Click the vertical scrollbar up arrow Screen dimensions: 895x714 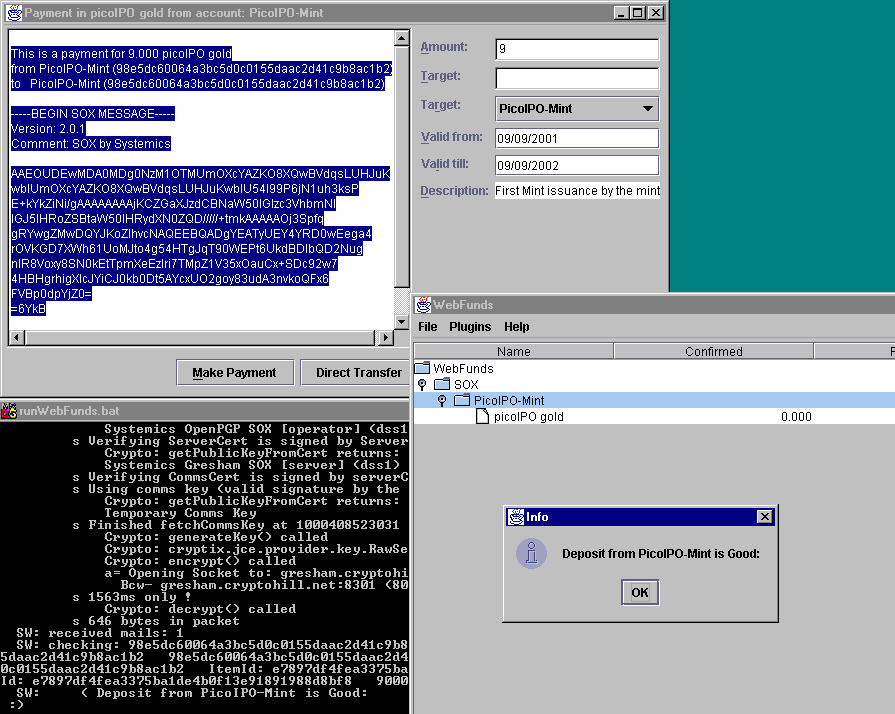pyautogui.click(x=401, y=38)
